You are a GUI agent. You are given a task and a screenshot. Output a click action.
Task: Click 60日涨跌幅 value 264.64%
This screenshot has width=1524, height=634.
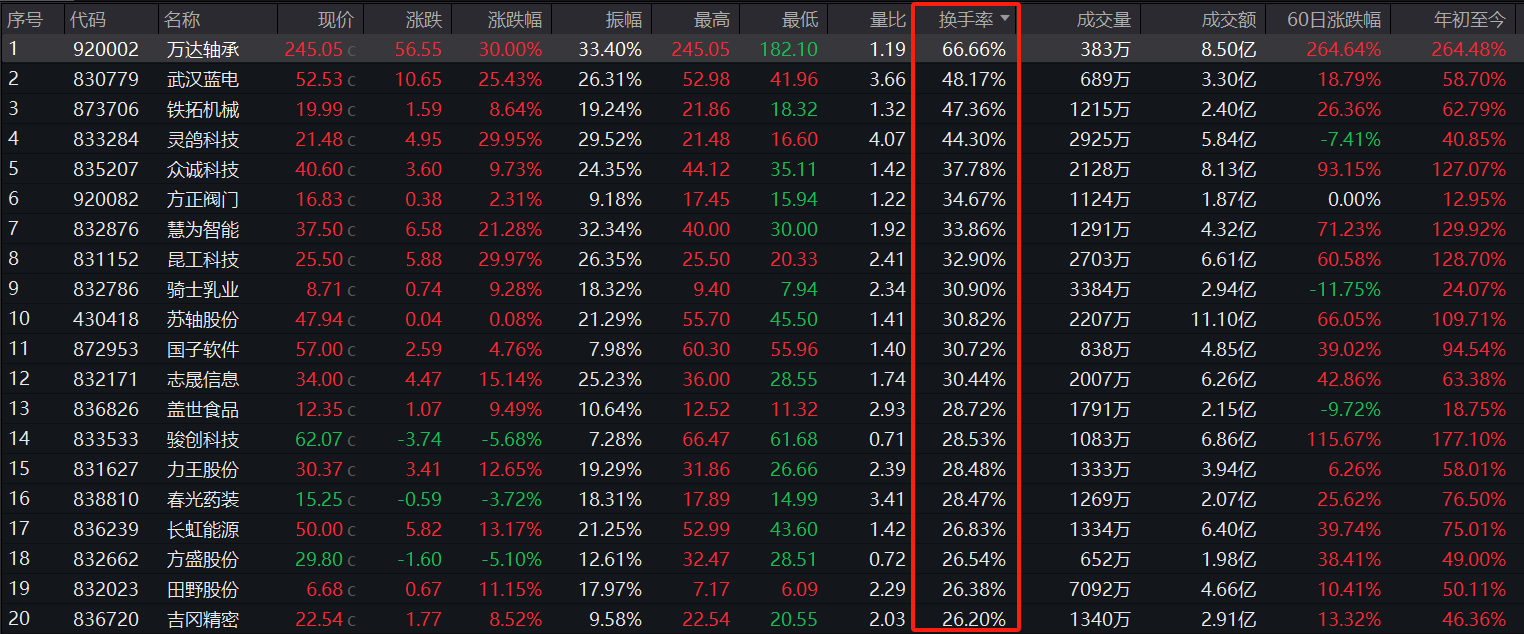(1343, 49)
